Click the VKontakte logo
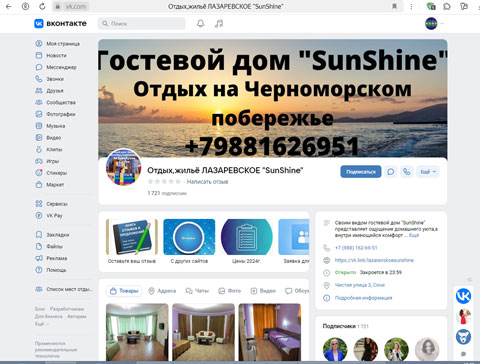This screenshot has height=364, width=480. click(x=60, y=23)
